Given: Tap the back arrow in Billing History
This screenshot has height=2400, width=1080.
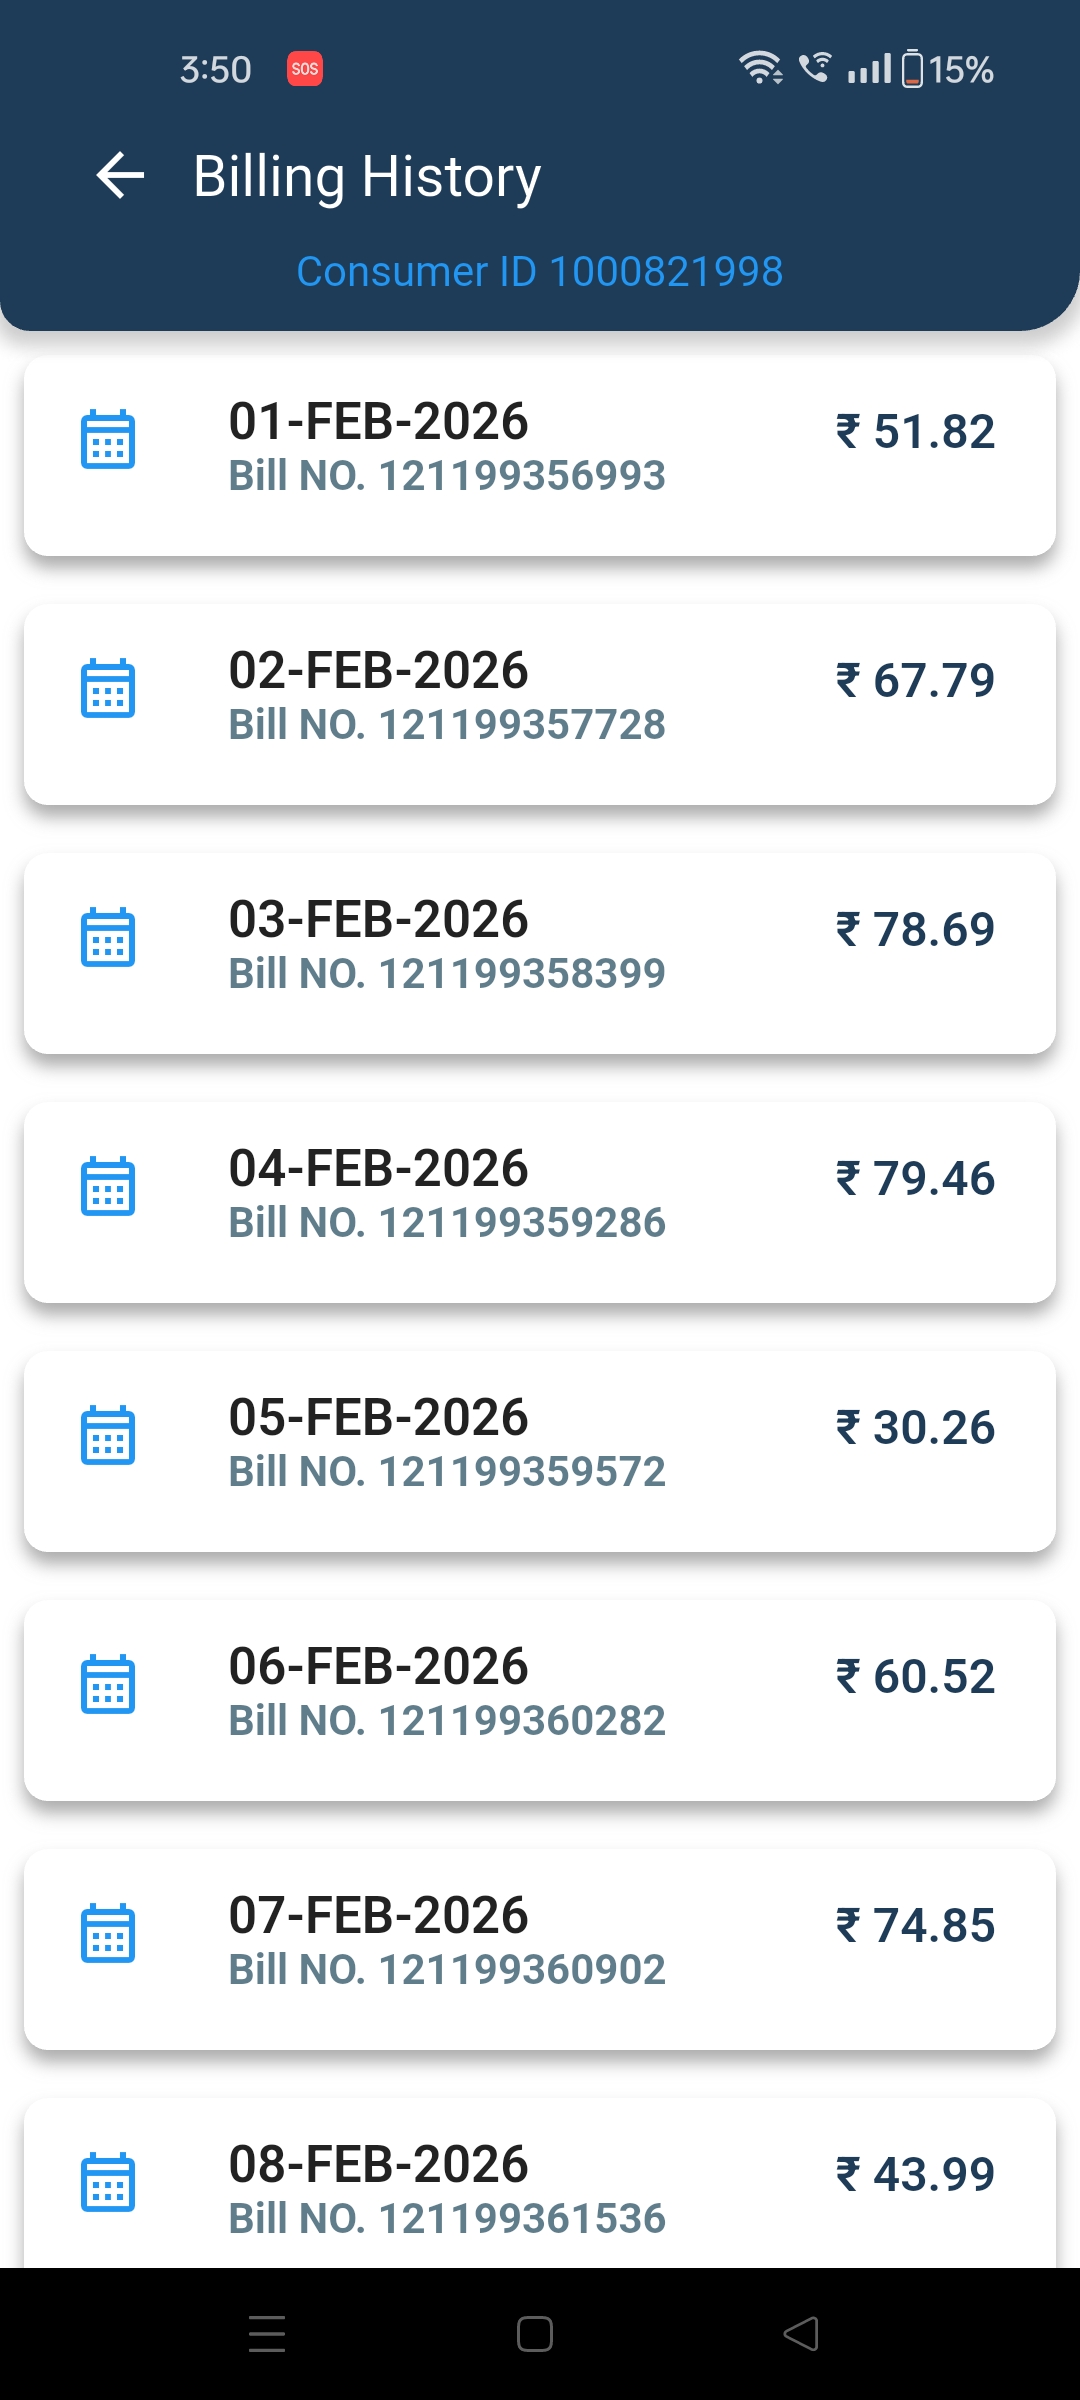Looking at the screenshot, I should click(121, 176).
